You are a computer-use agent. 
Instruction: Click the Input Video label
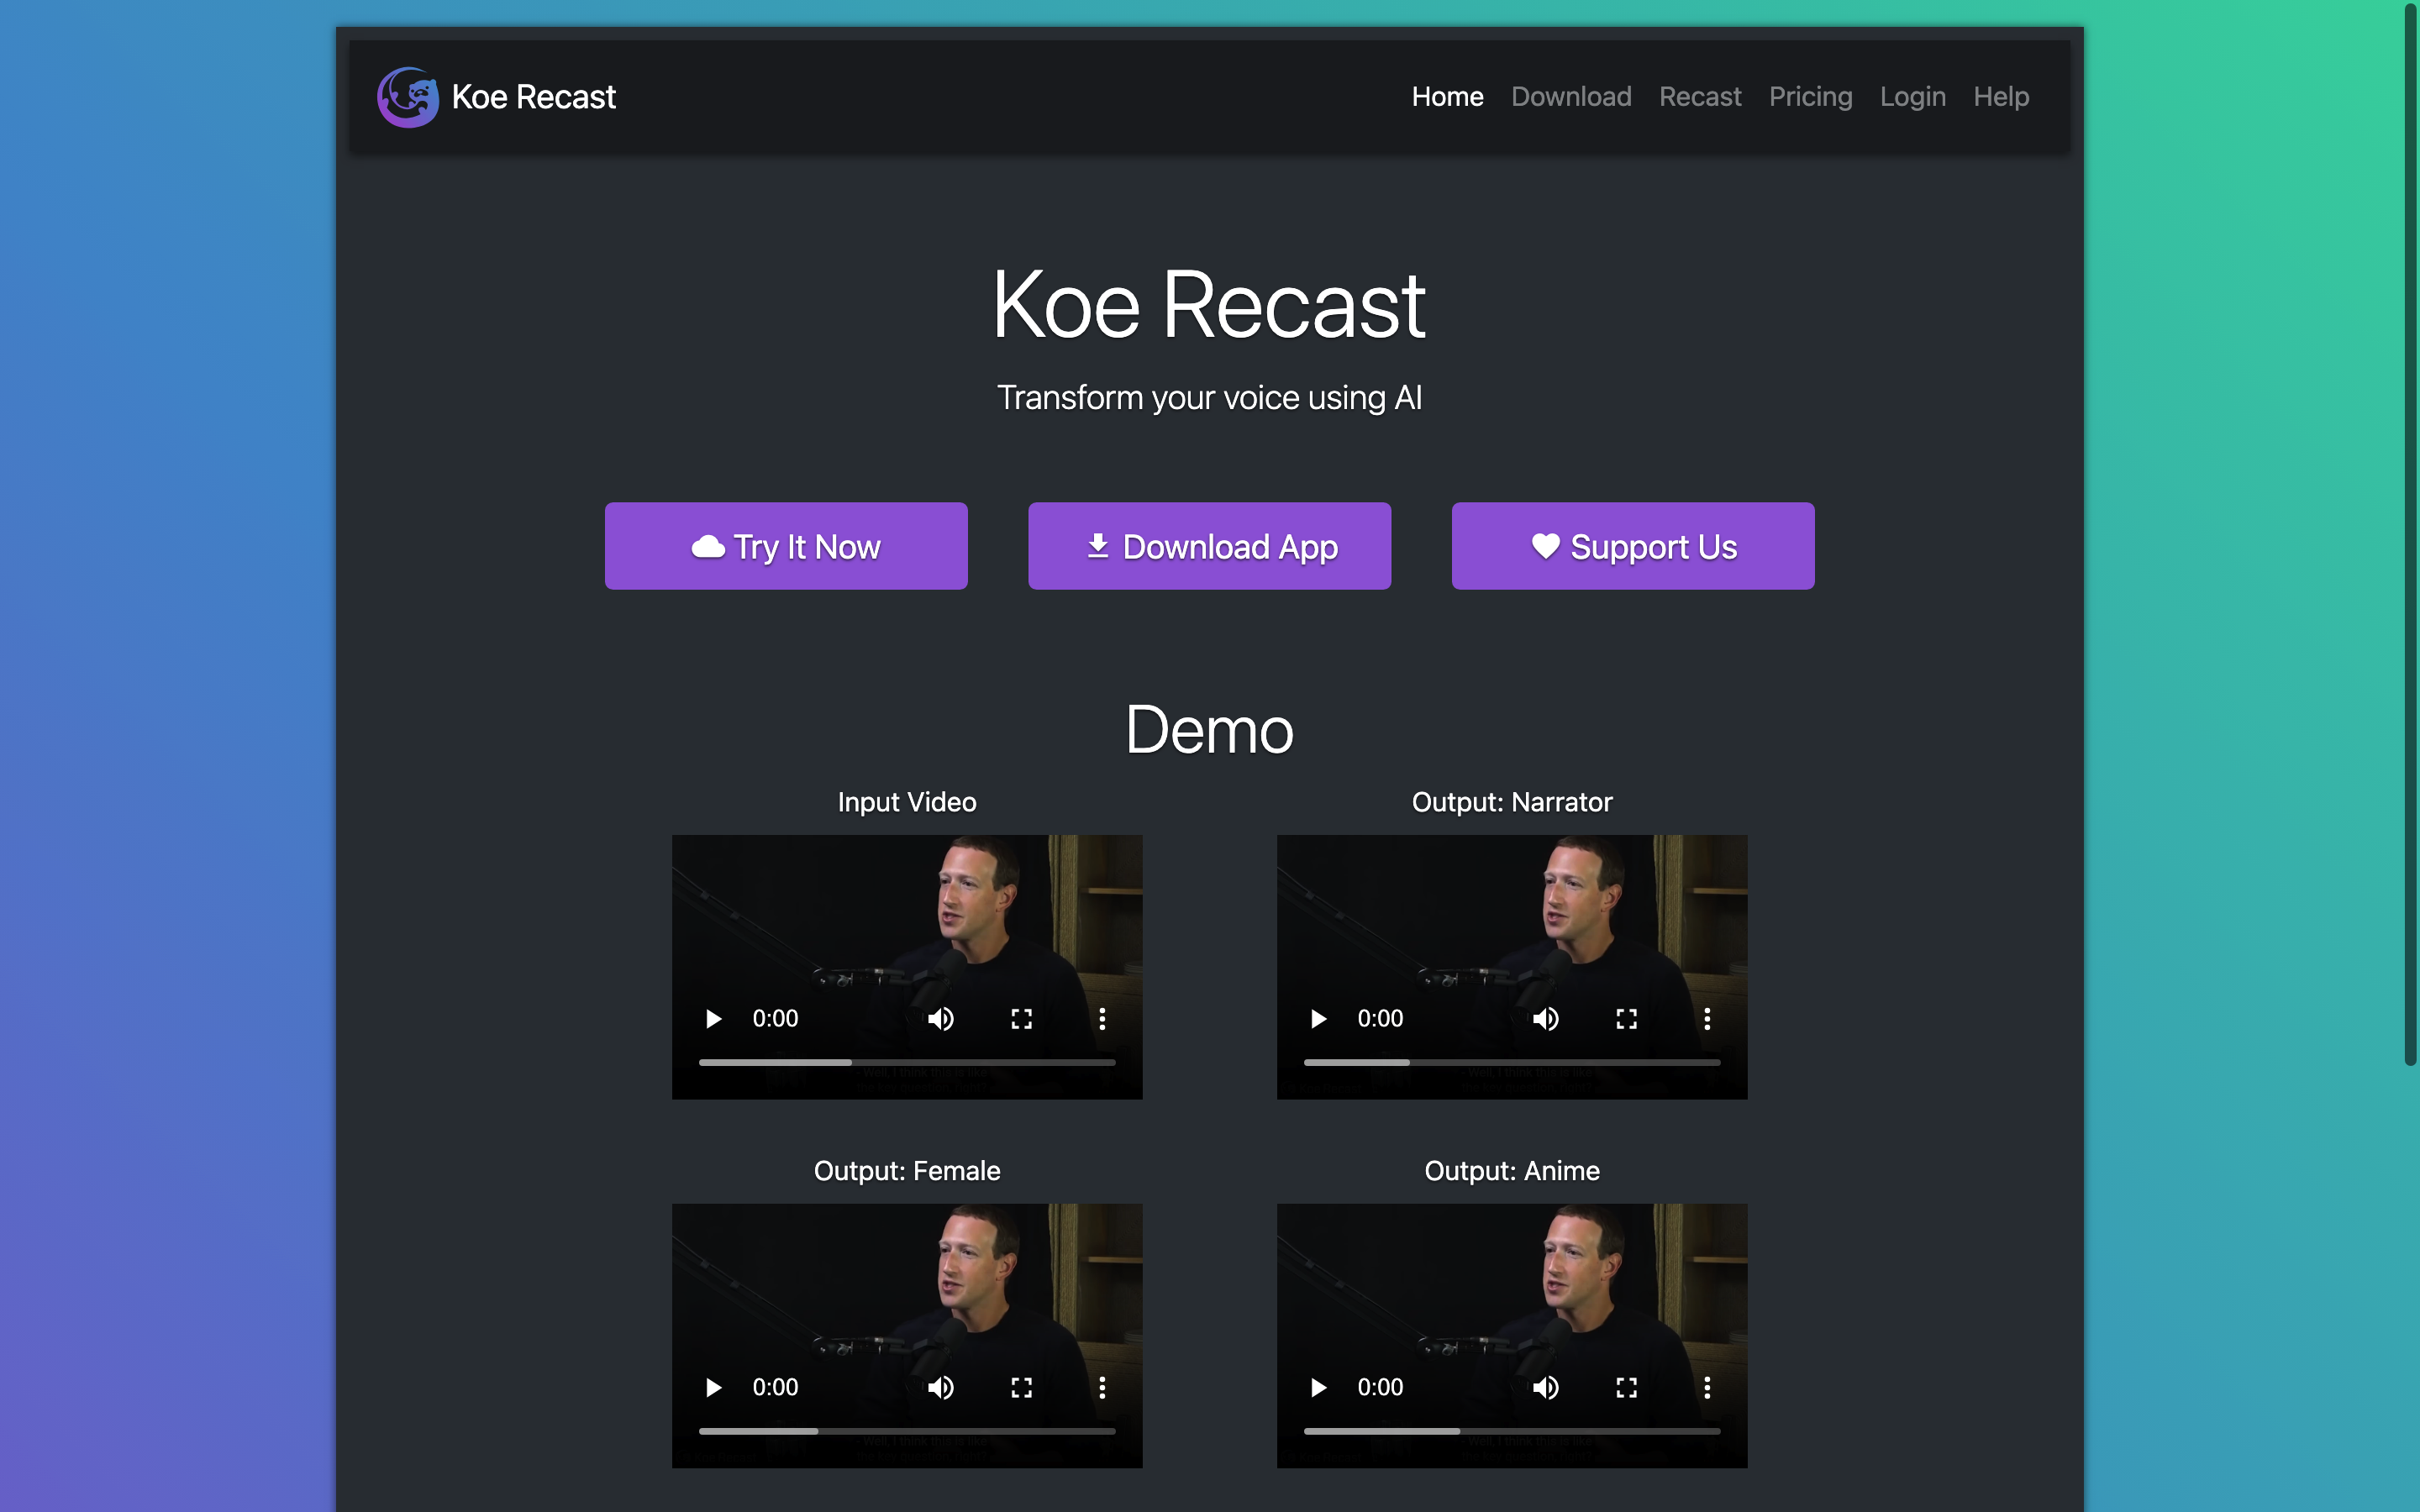coord(907,802)
